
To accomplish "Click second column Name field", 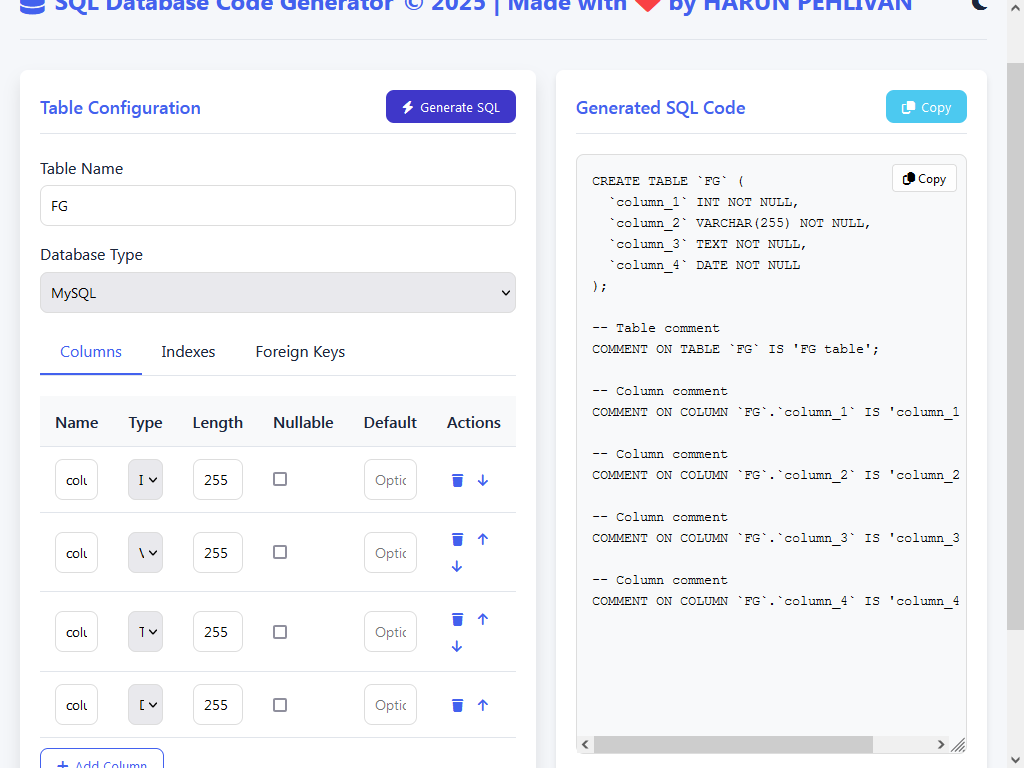I will (76, 552).
